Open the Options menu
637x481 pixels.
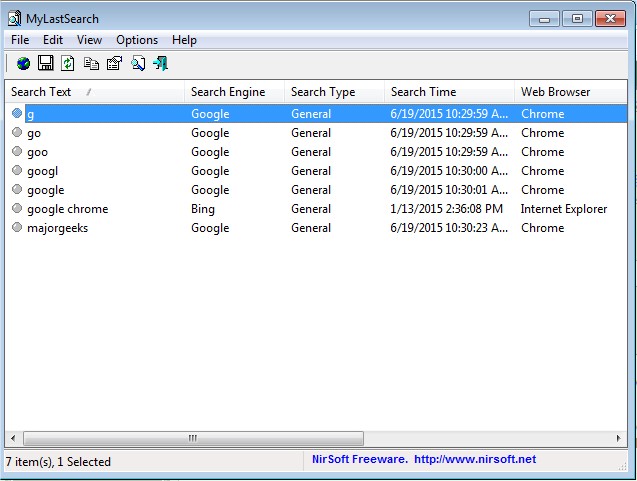pos(137,40)
